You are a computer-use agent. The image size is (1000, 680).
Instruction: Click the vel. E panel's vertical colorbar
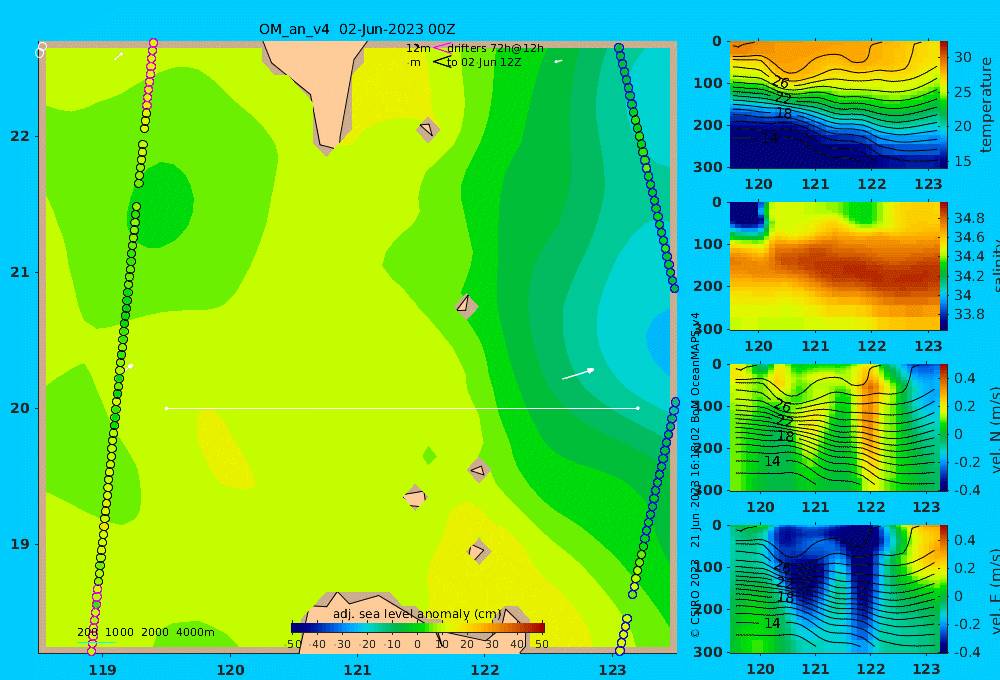(944, 589)
